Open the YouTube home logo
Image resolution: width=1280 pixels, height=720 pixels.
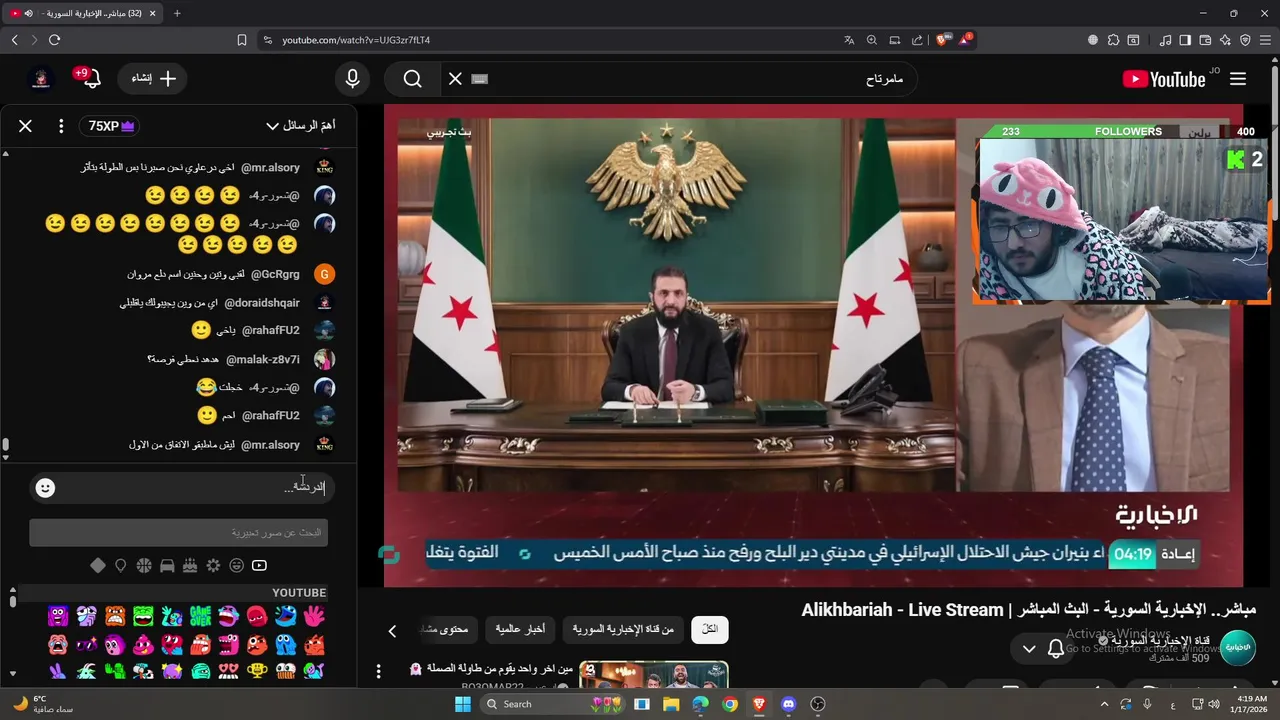coord(1164,79)
